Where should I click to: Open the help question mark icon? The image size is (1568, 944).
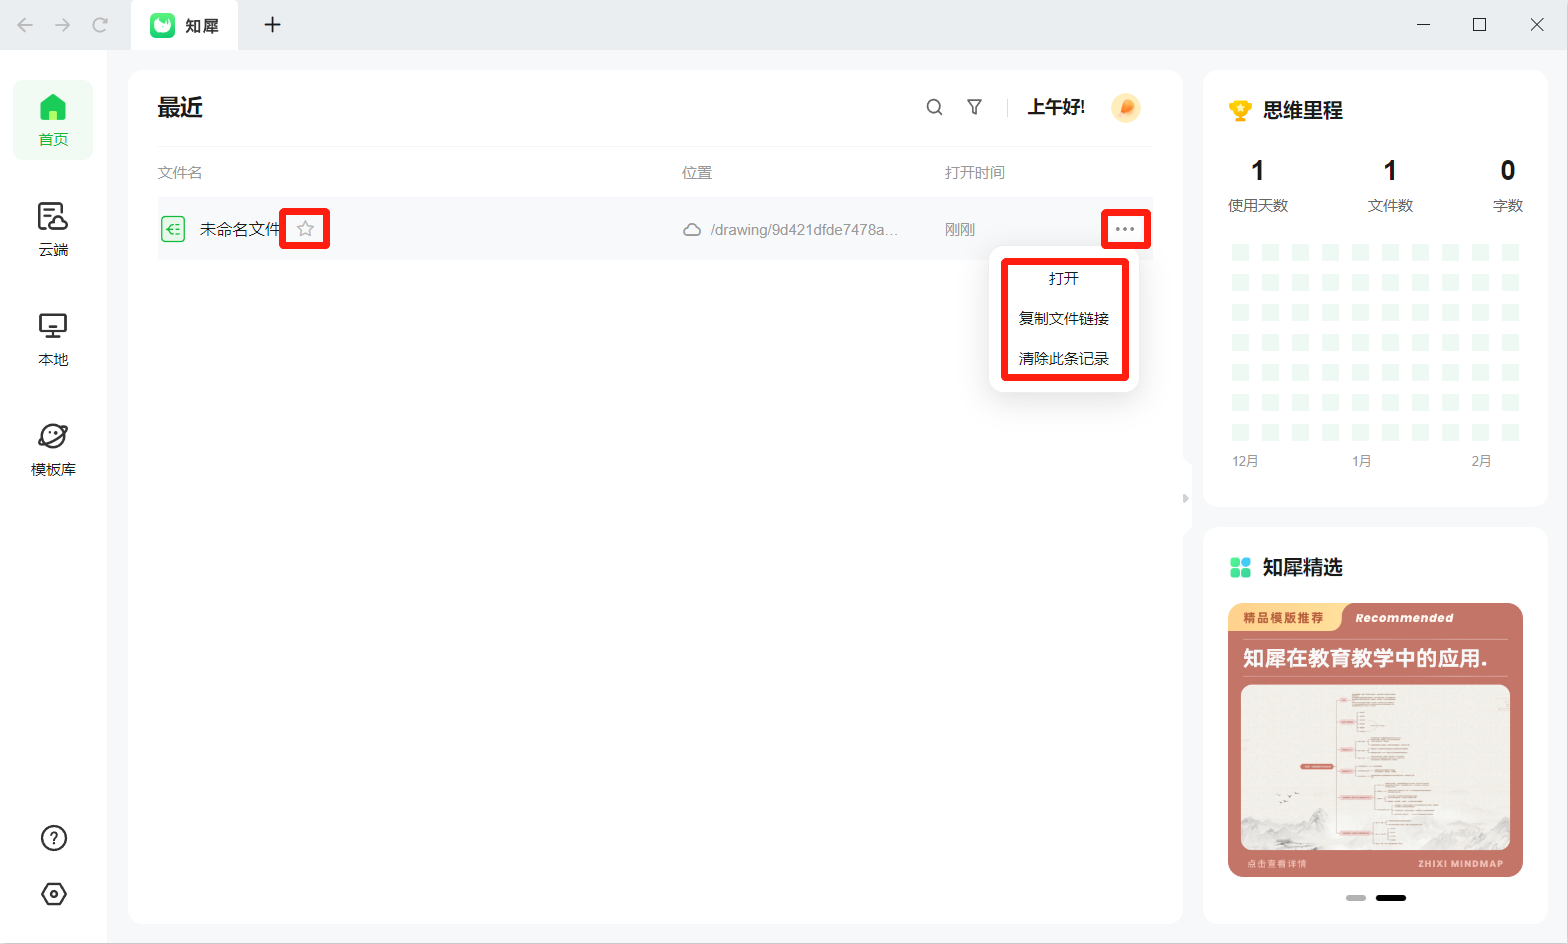[x=54, y=838]
